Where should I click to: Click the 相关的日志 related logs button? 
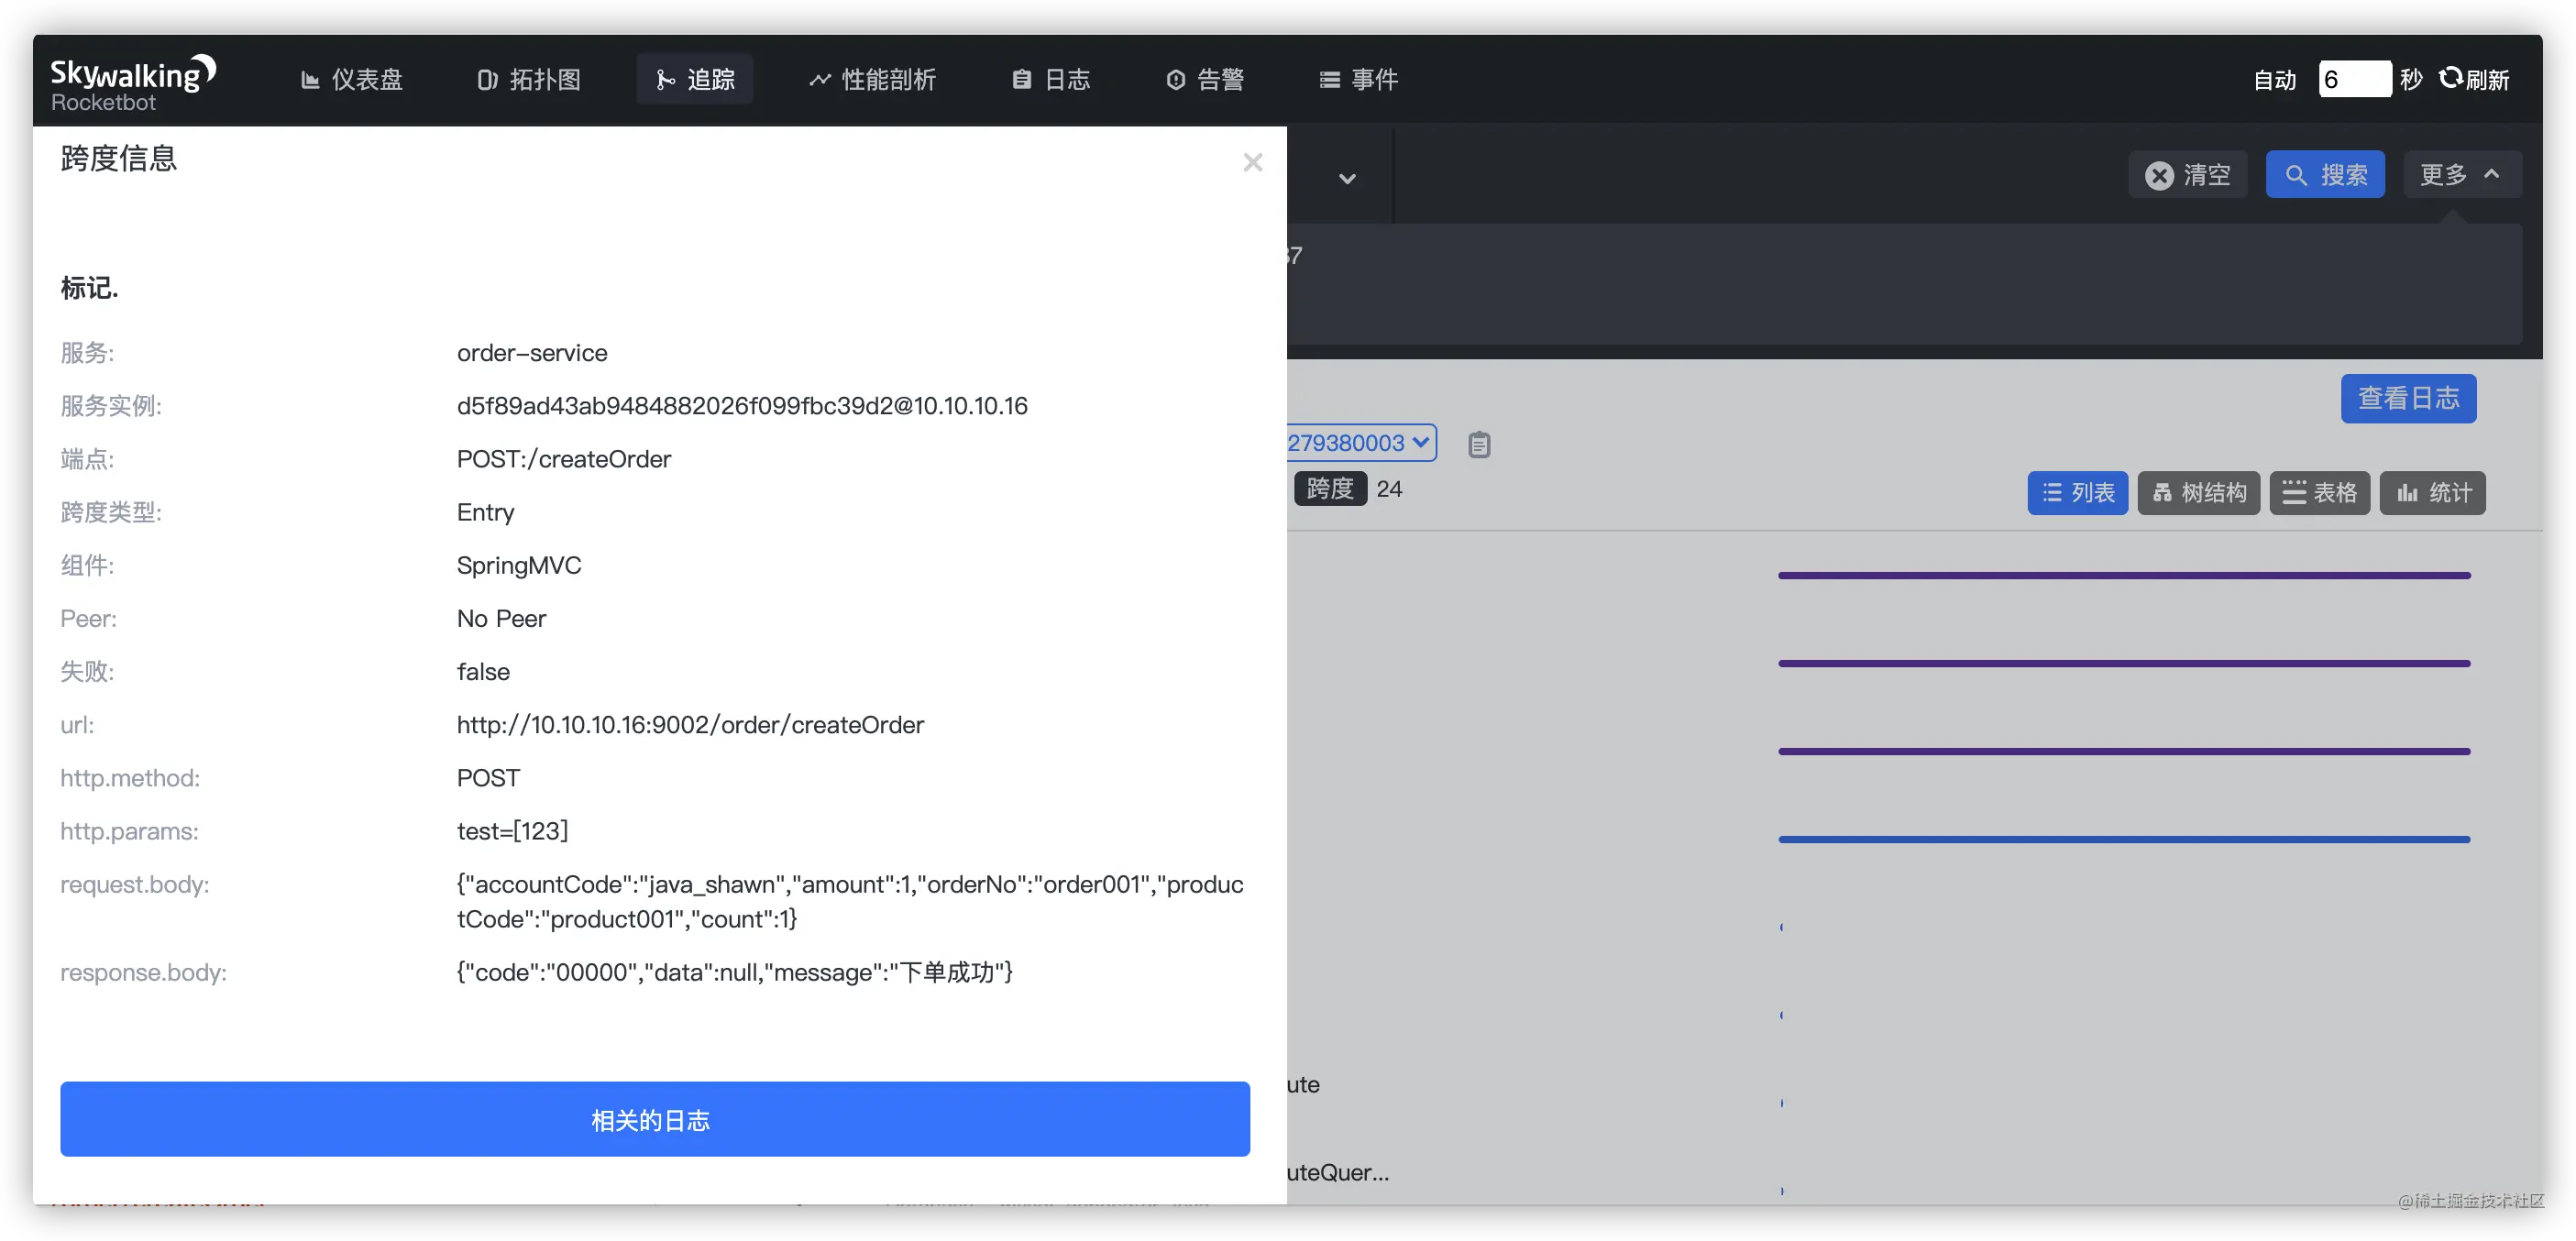tap(655, 1119)
